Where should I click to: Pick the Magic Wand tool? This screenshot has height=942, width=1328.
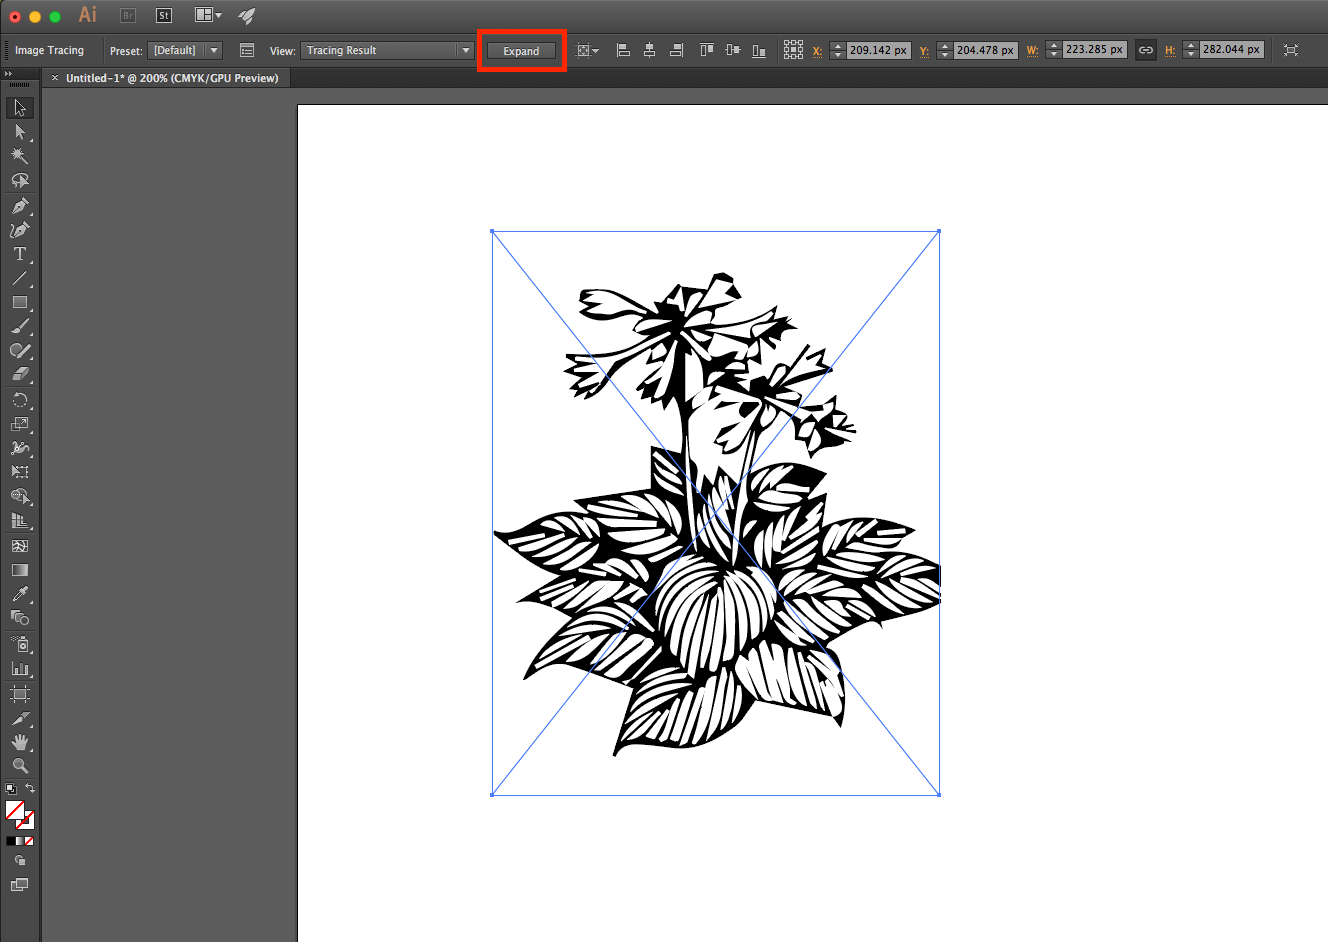point(19,156)
